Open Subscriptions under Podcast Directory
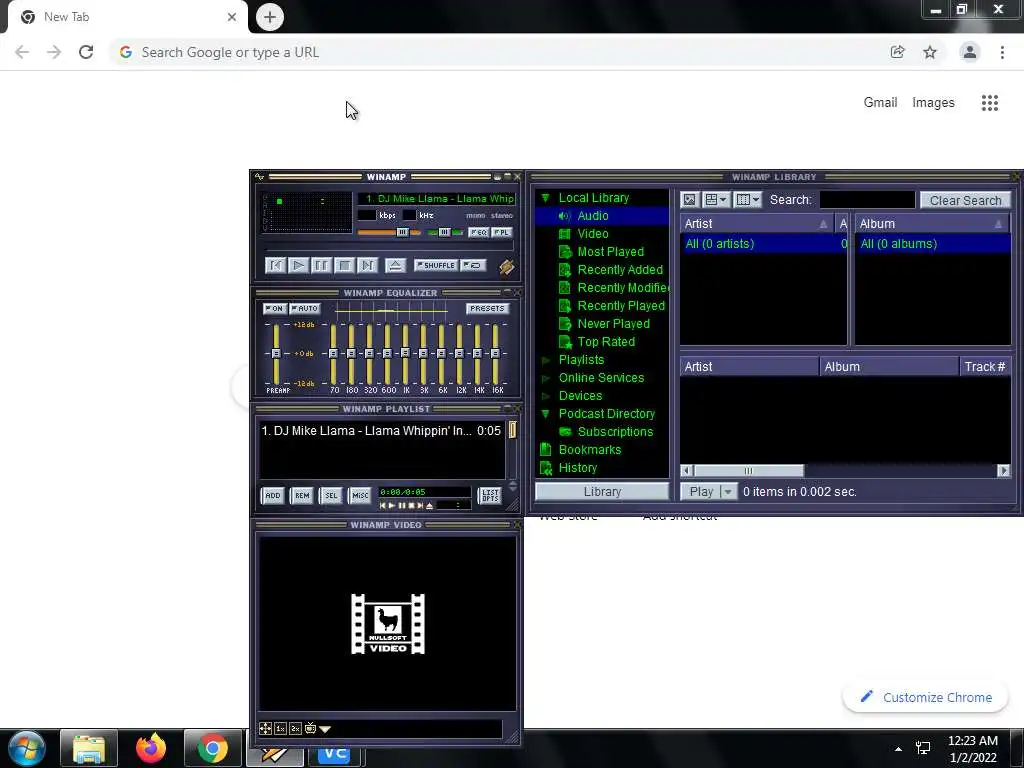This screenshot has width=1024, height=768. point(615,432)
